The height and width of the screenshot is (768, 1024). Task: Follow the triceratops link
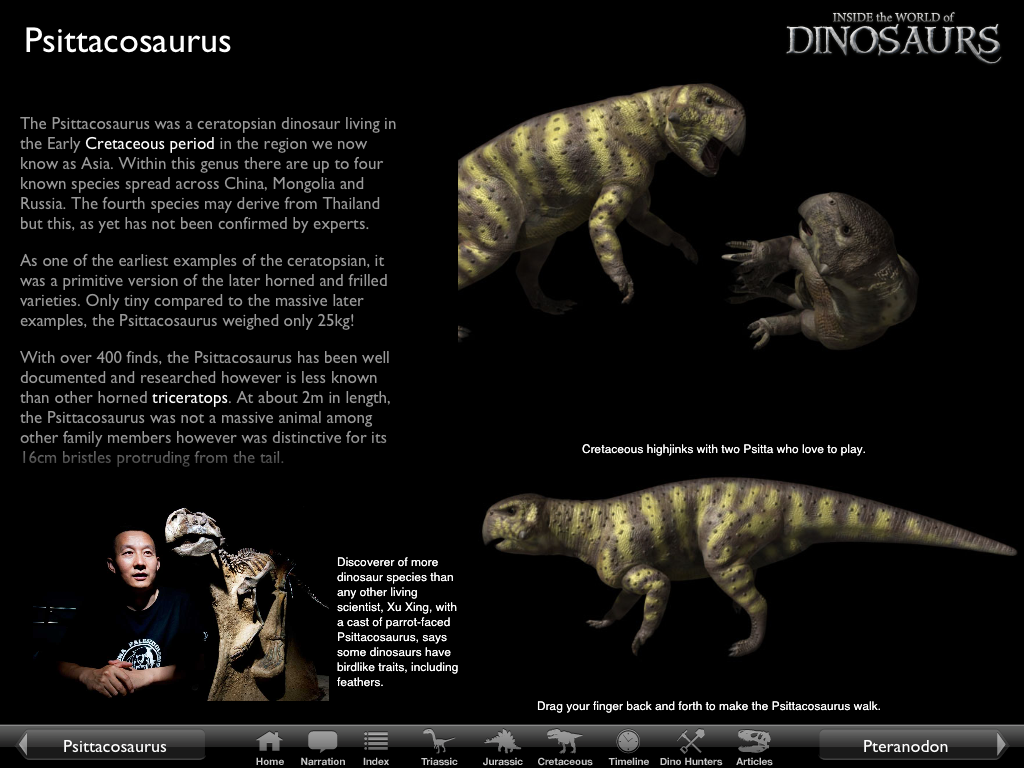pos(189,398)
